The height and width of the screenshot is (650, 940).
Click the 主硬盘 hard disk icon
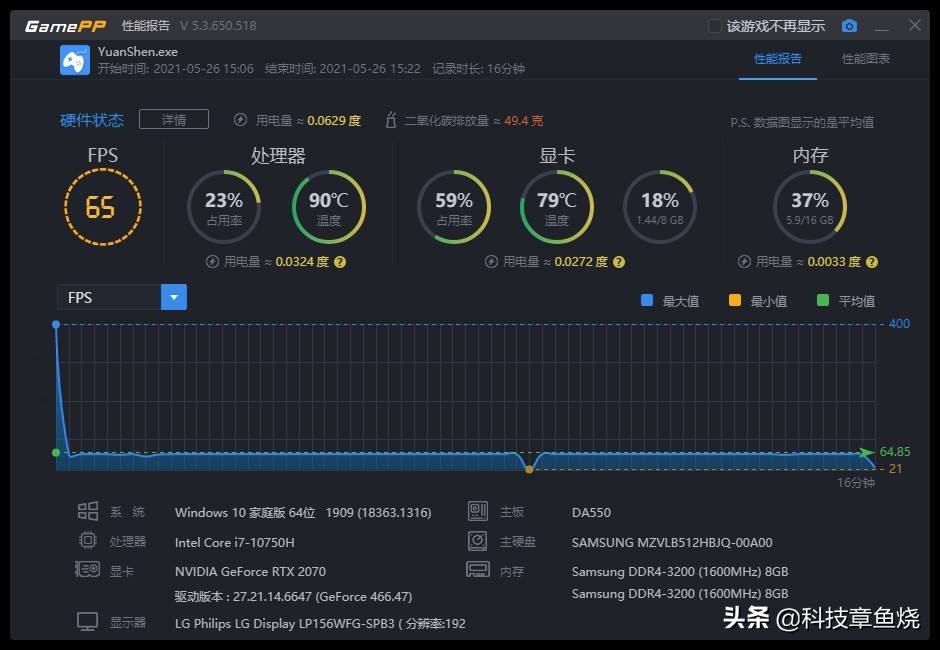(x=477, y=540)
